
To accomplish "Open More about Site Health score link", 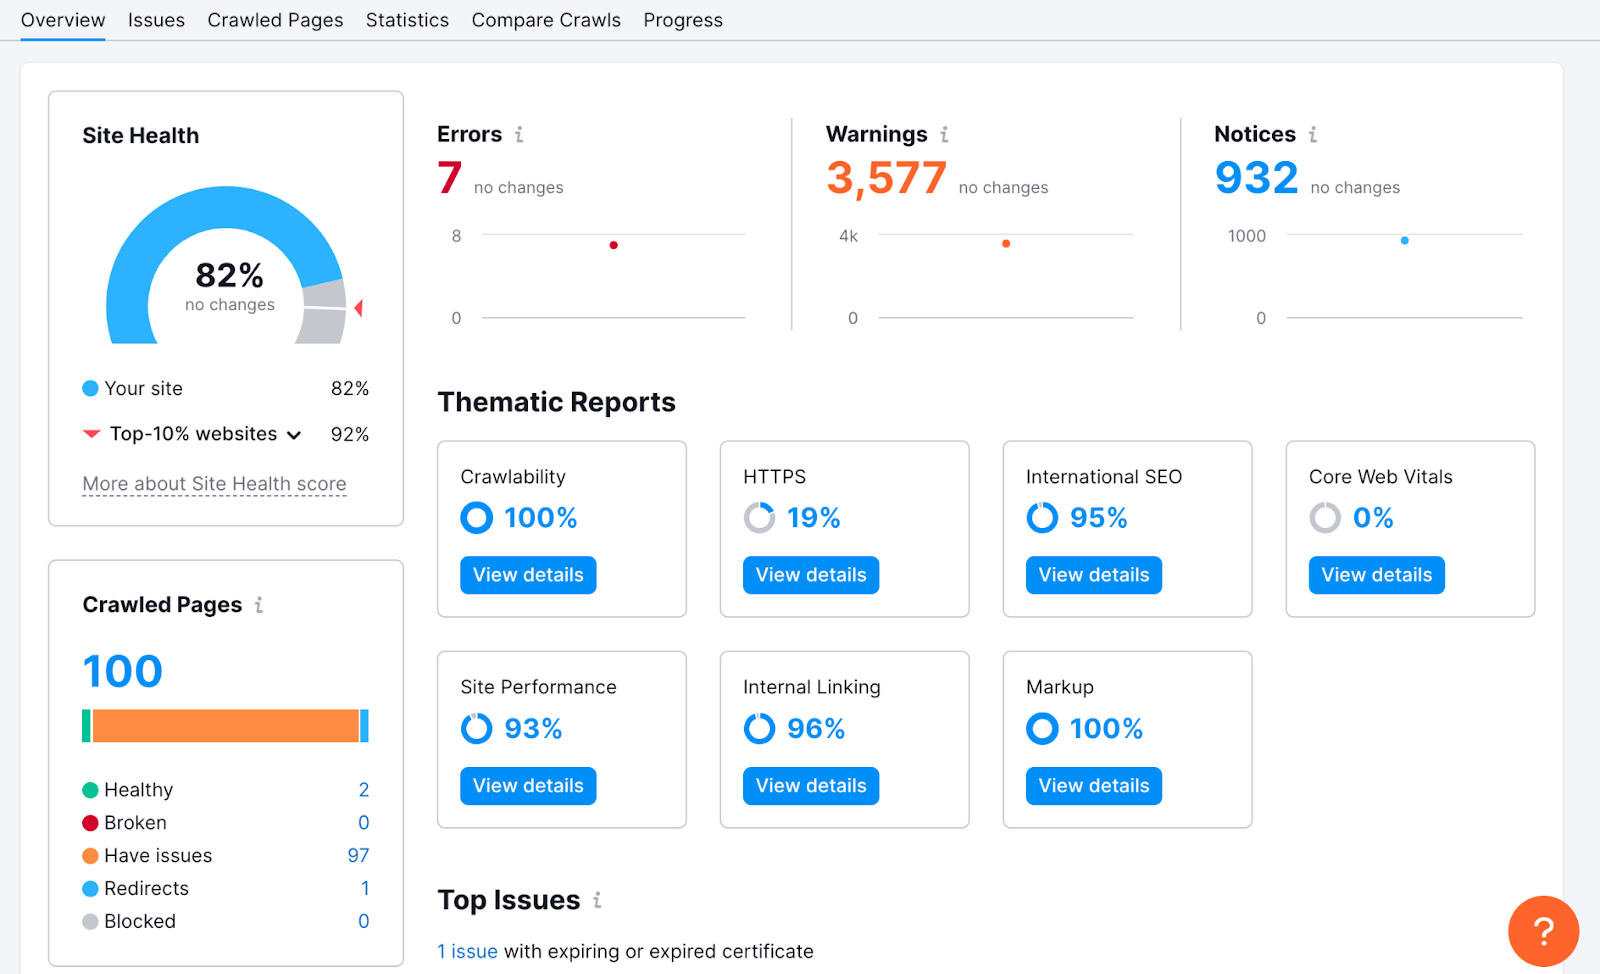I will point(214,484).
